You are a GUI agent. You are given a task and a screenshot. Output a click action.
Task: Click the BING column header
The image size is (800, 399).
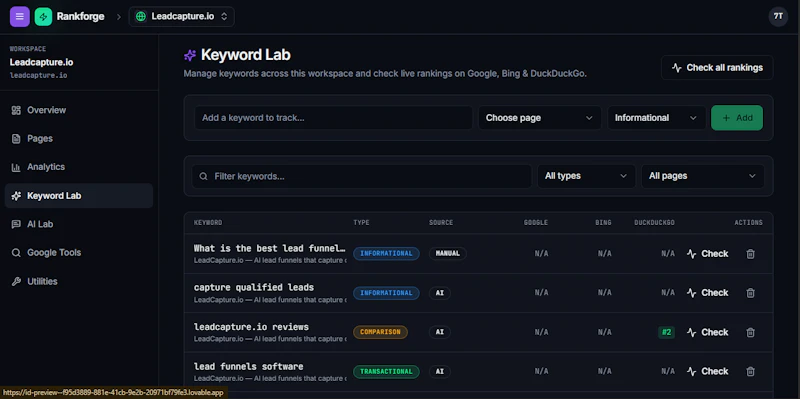[x=603, y=223]
